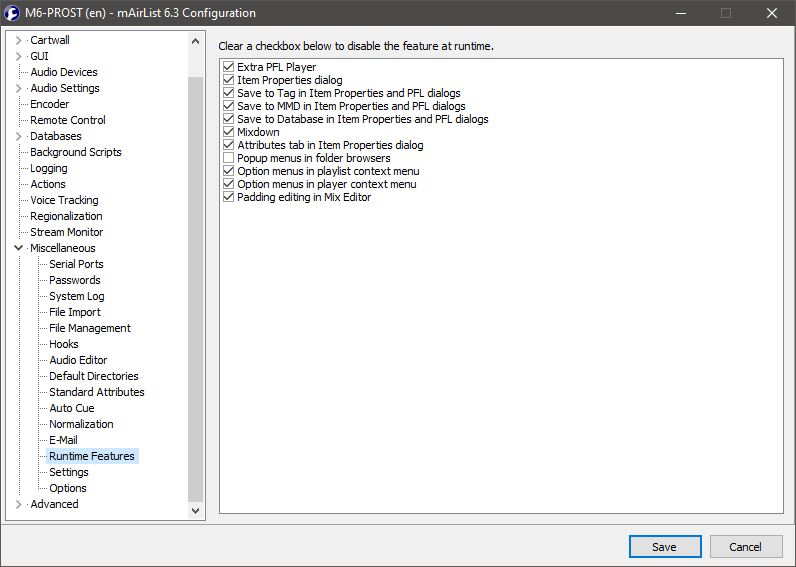796x567 pixels.
Task: Click the mAirList app icon in title bar
Action: [13, 13]
